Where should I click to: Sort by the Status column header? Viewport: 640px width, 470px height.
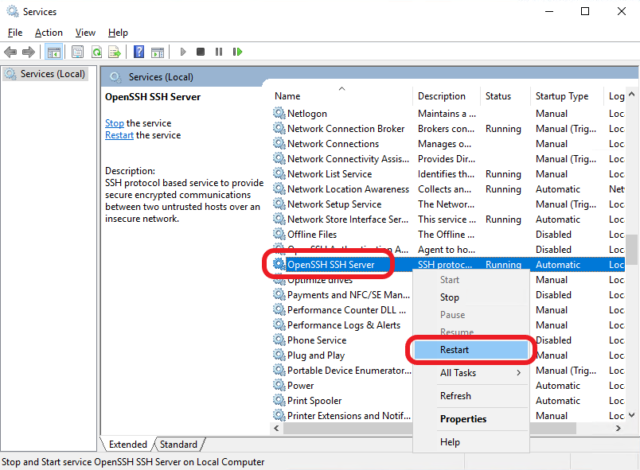click(x=505, y=96)
